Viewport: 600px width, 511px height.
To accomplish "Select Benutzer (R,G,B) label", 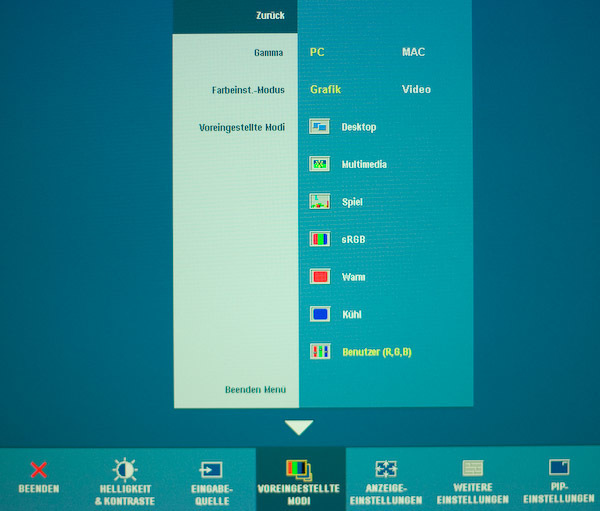I will 377,352.
